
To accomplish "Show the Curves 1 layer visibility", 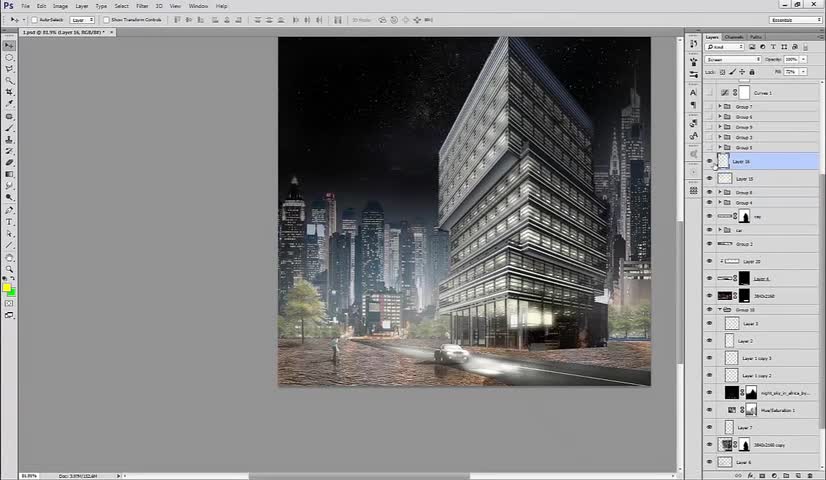I will pyautogui.click(x=709, y=93).
